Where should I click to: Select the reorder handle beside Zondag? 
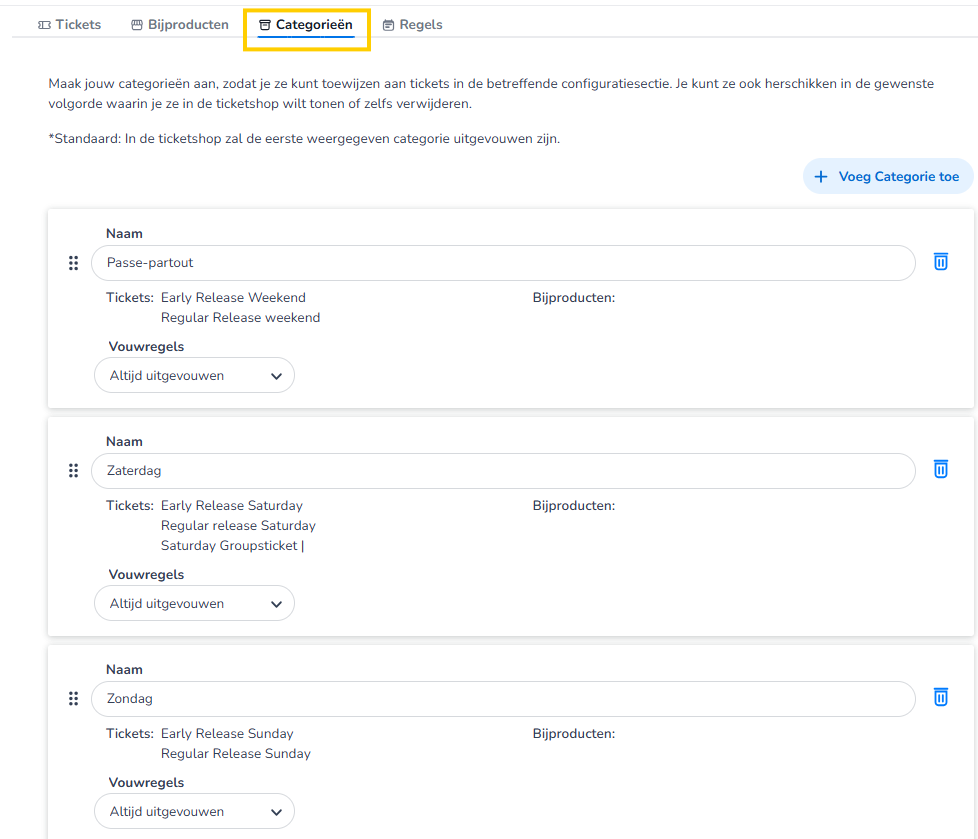click(73, 698)
